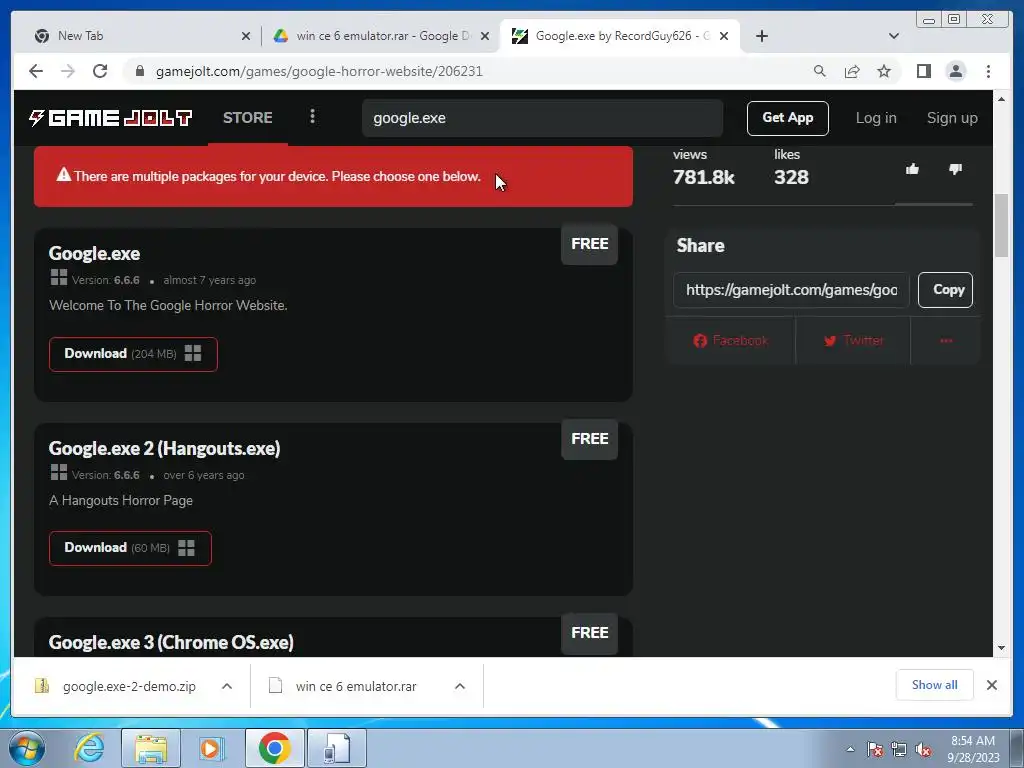Click FREE badge on Google.exe package
1024x768 pixels.
coord(589,244)
